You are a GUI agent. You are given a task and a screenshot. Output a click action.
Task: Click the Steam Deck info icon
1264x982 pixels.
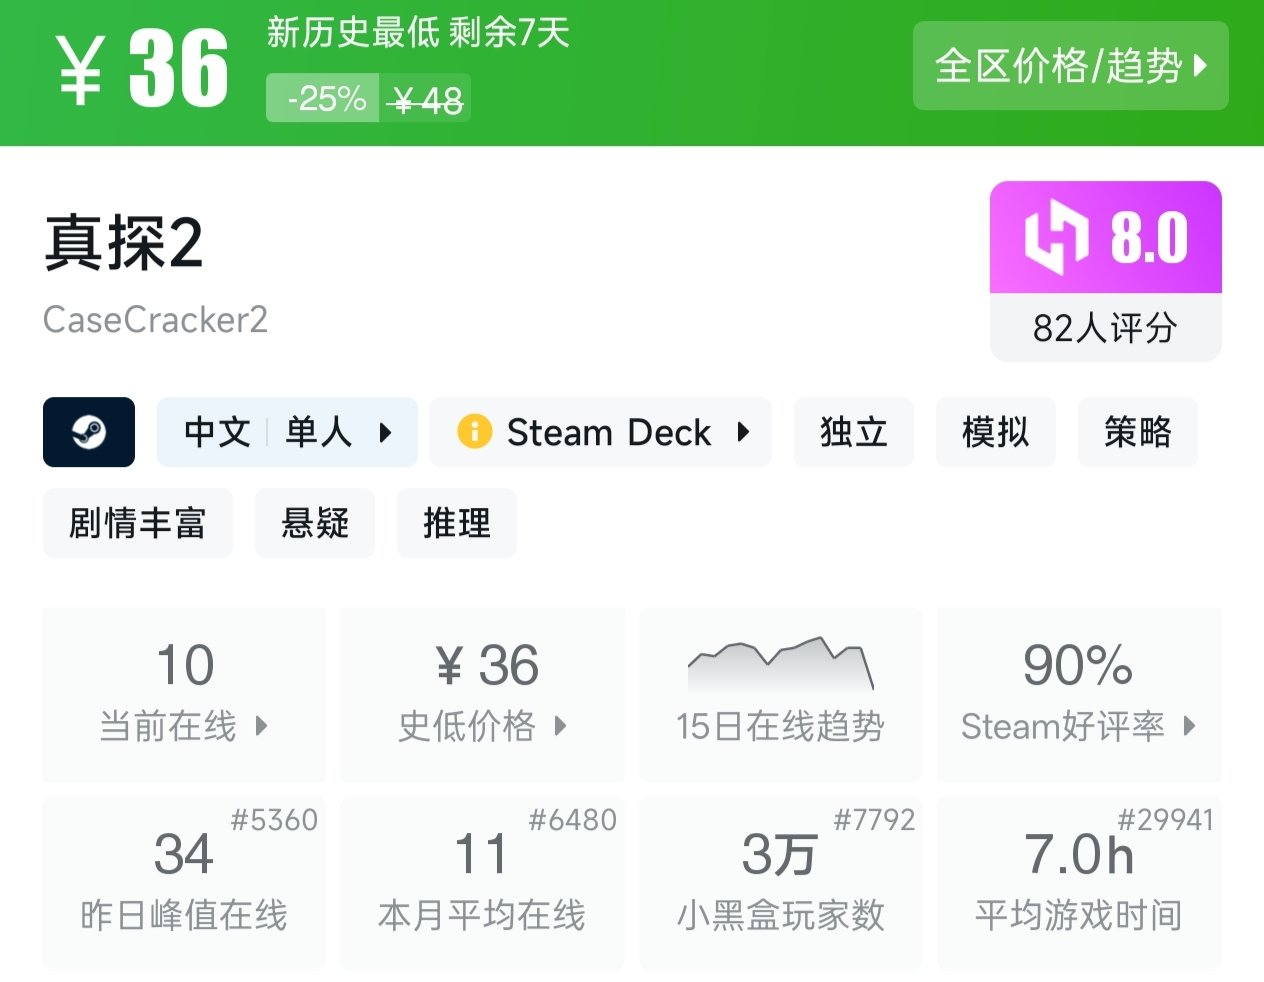point(474,432)
